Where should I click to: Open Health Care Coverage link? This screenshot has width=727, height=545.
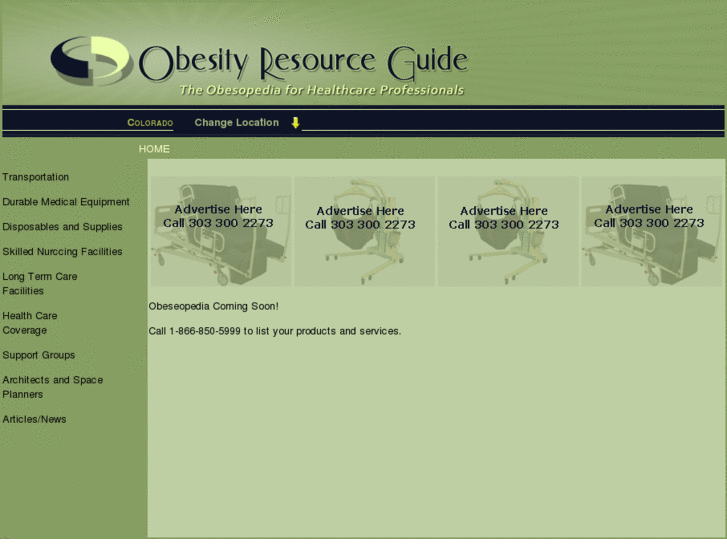click(30, 323)
